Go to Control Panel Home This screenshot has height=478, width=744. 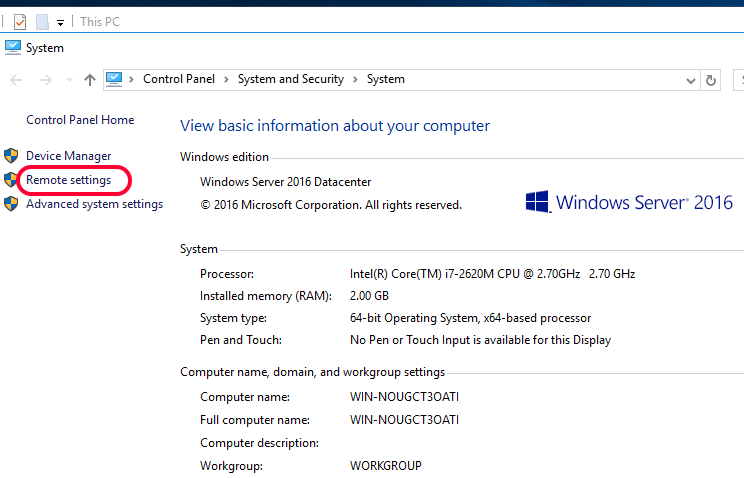(80, 120)
